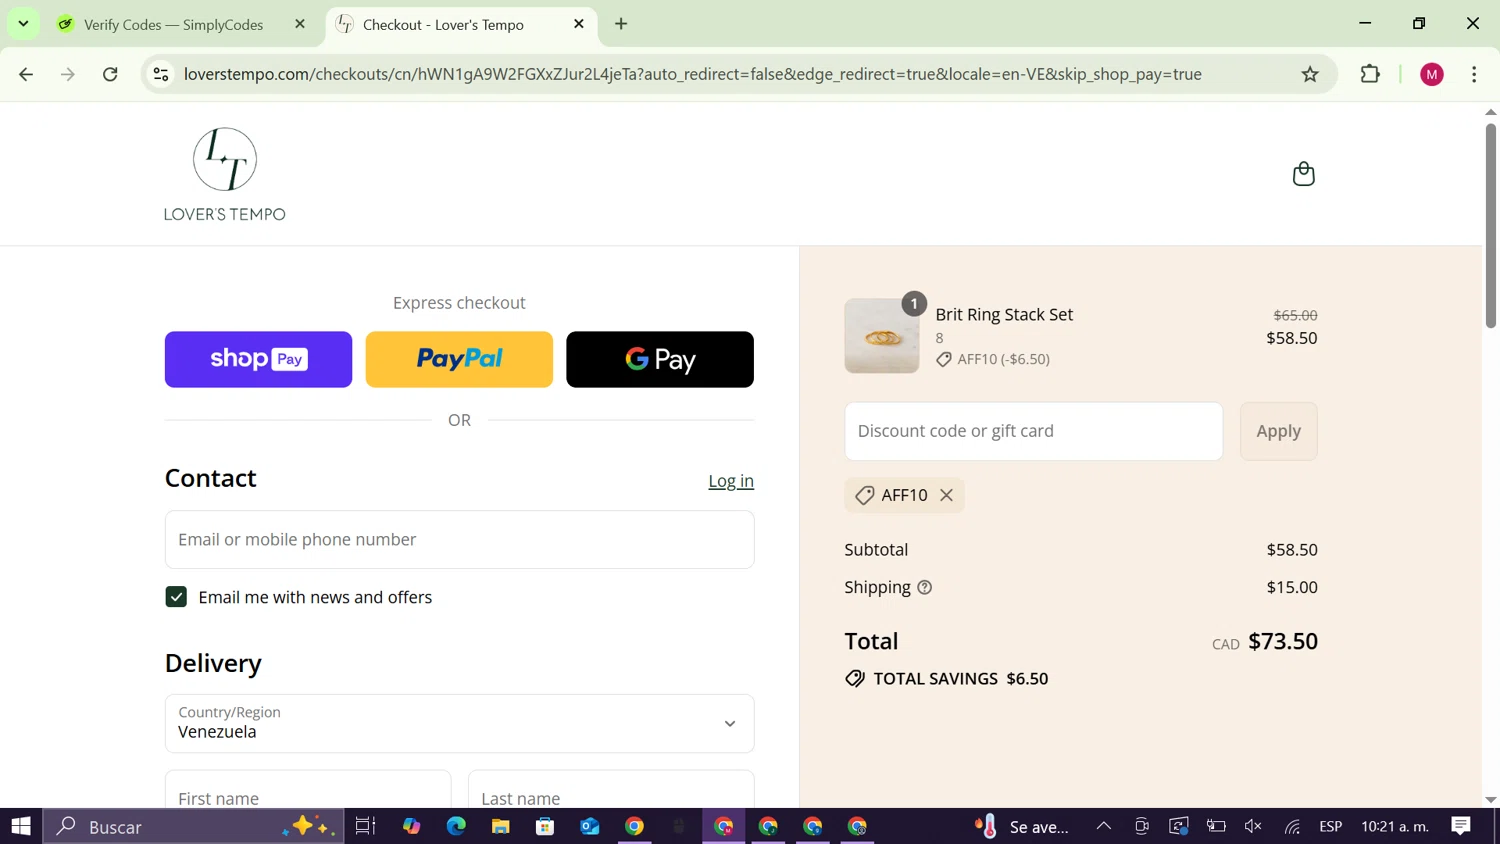This screenshot has width=1500, height=844.
Task: Click the Apply discount button
Action: point(1278,431)
